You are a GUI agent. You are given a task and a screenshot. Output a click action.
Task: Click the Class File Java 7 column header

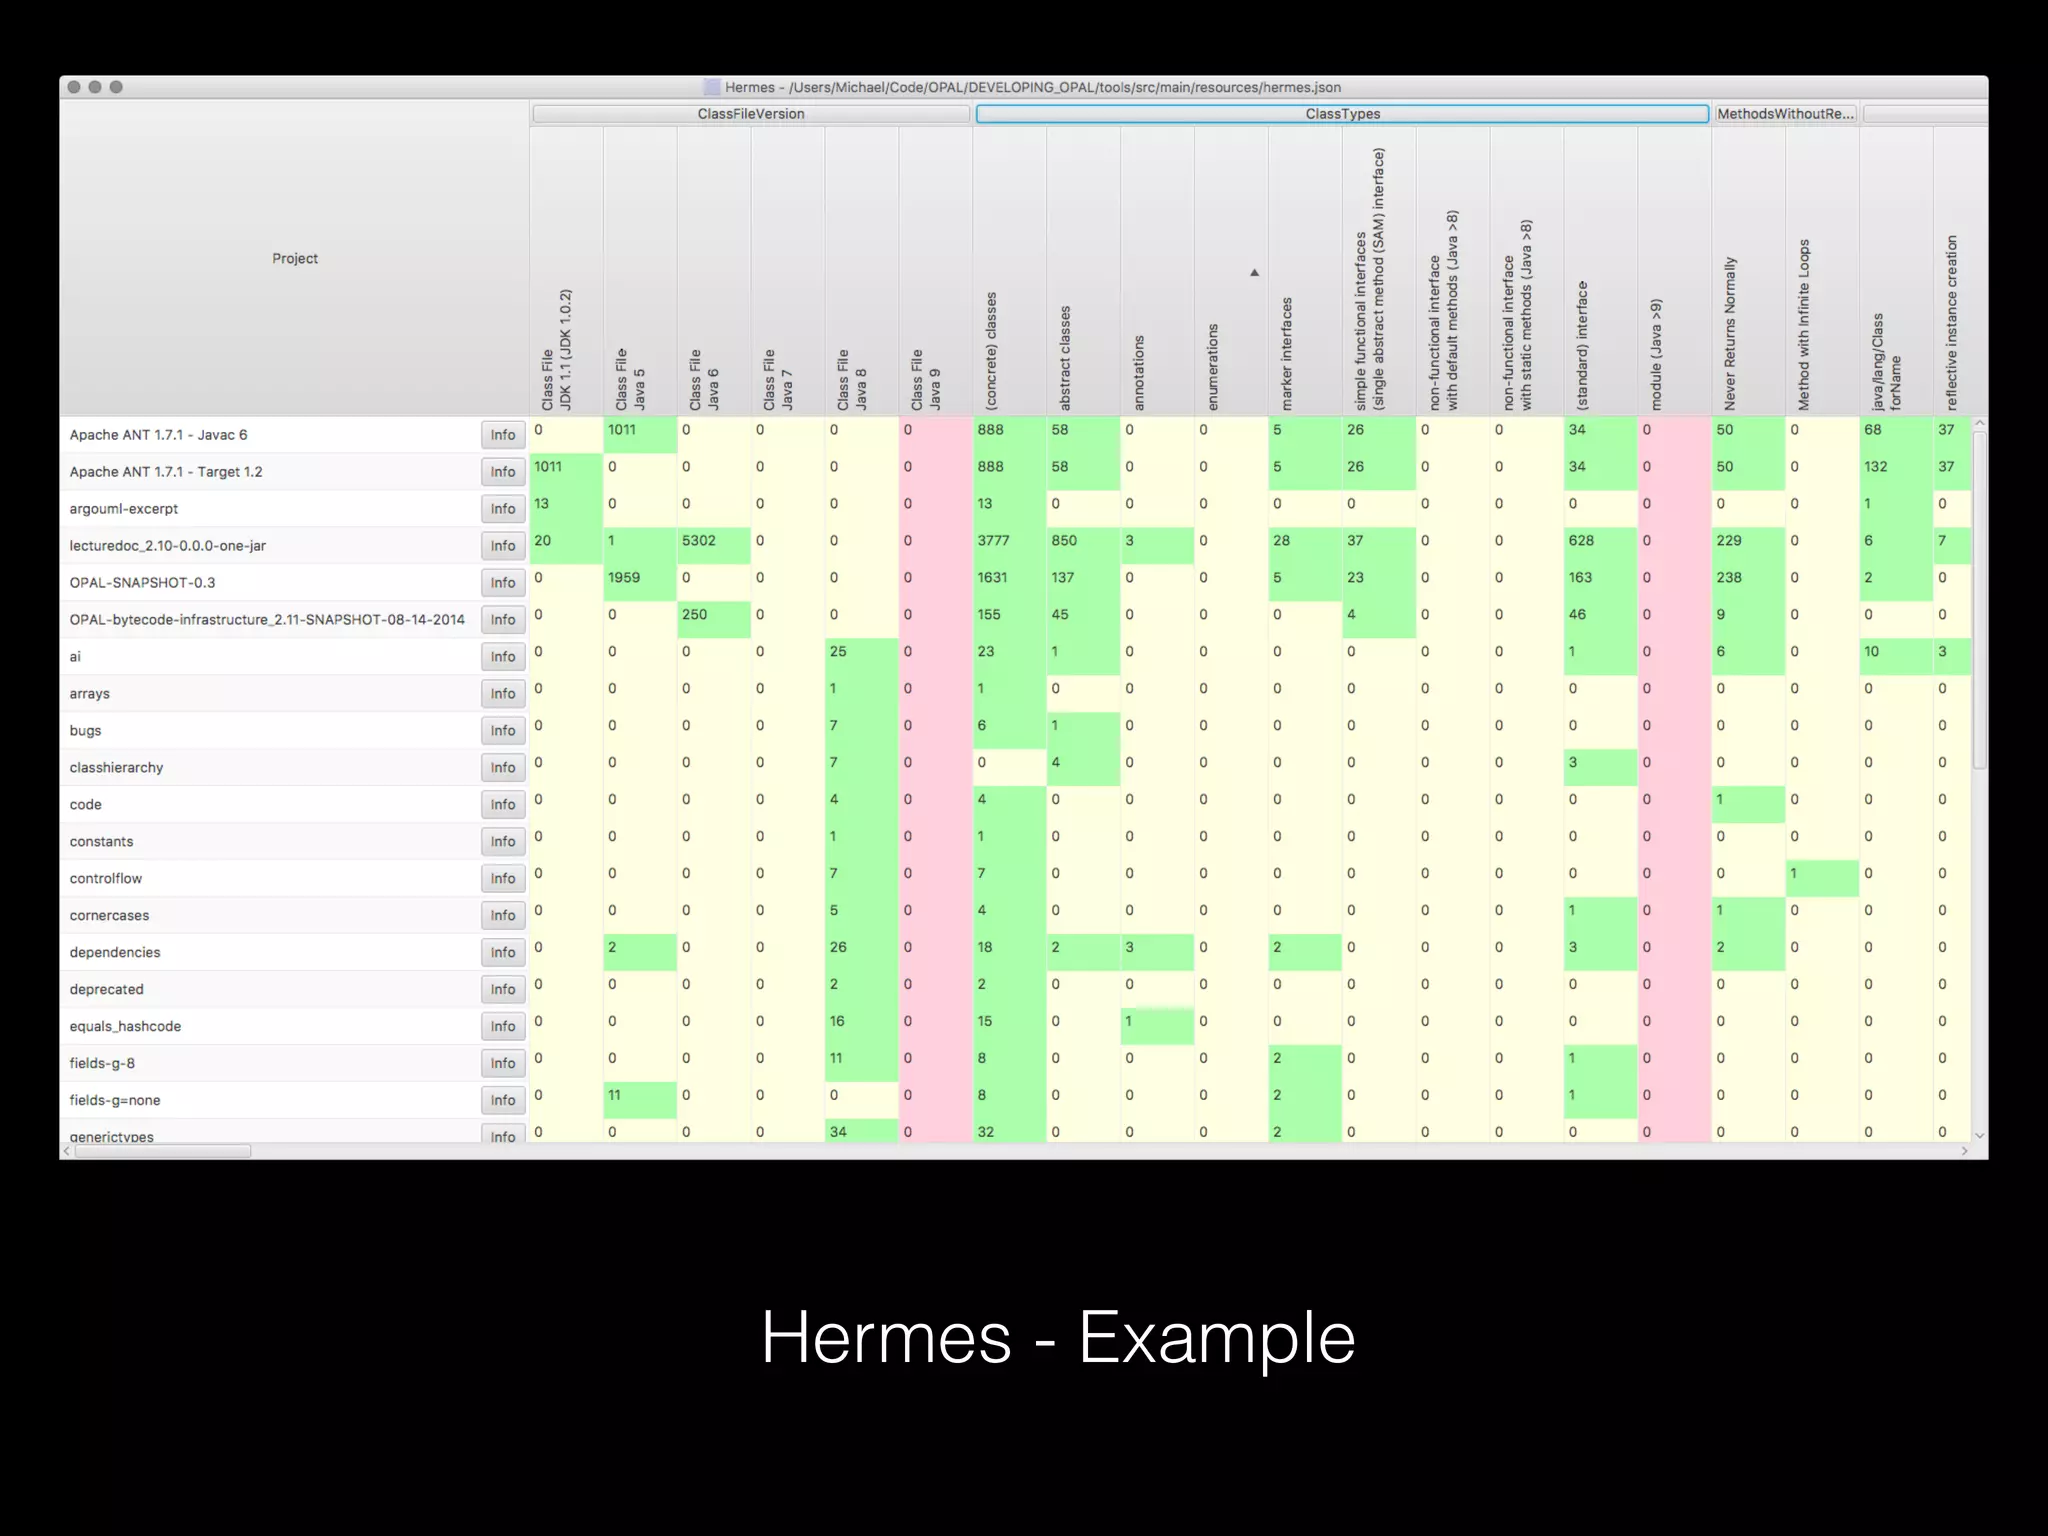coord(788,270)
